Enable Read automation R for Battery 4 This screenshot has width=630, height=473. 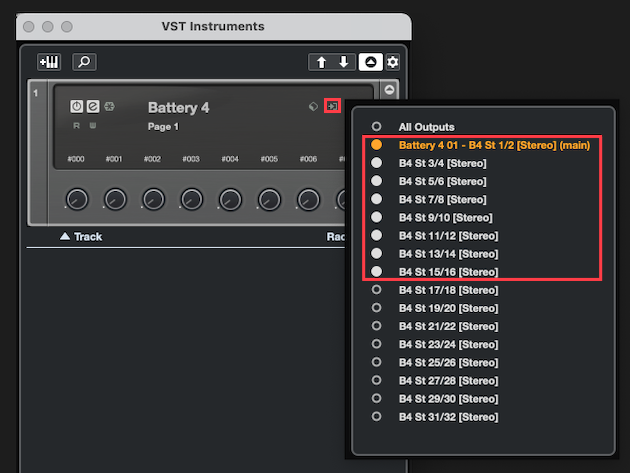pos(76,126)
